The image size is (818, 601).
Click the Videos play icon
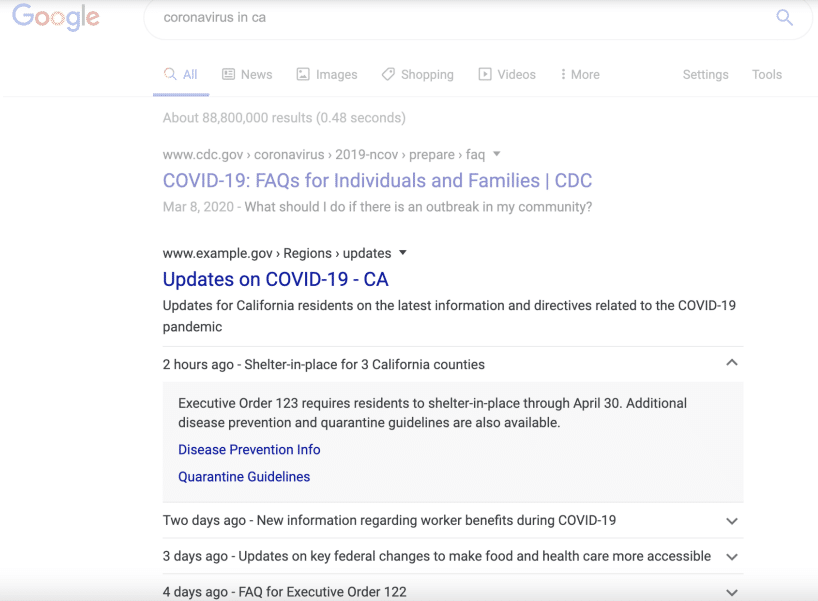pos(485,74)
